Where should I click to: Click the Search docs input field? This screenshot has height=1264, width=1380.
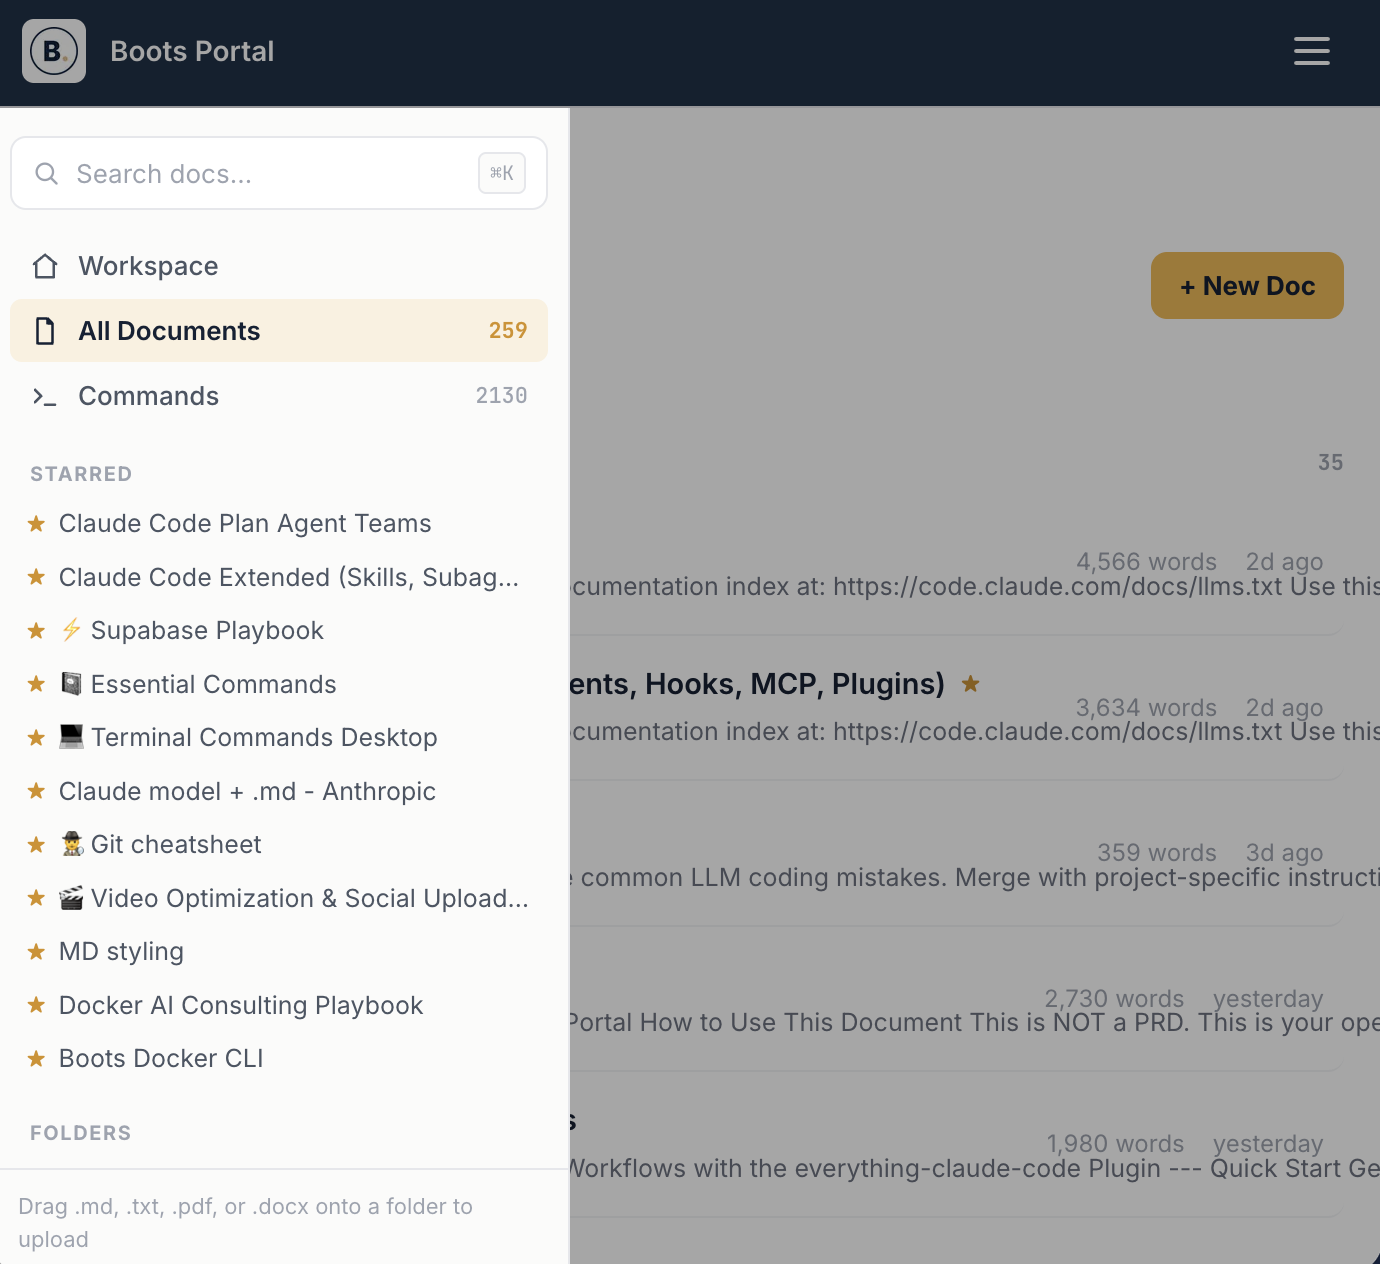pos(279,173)
